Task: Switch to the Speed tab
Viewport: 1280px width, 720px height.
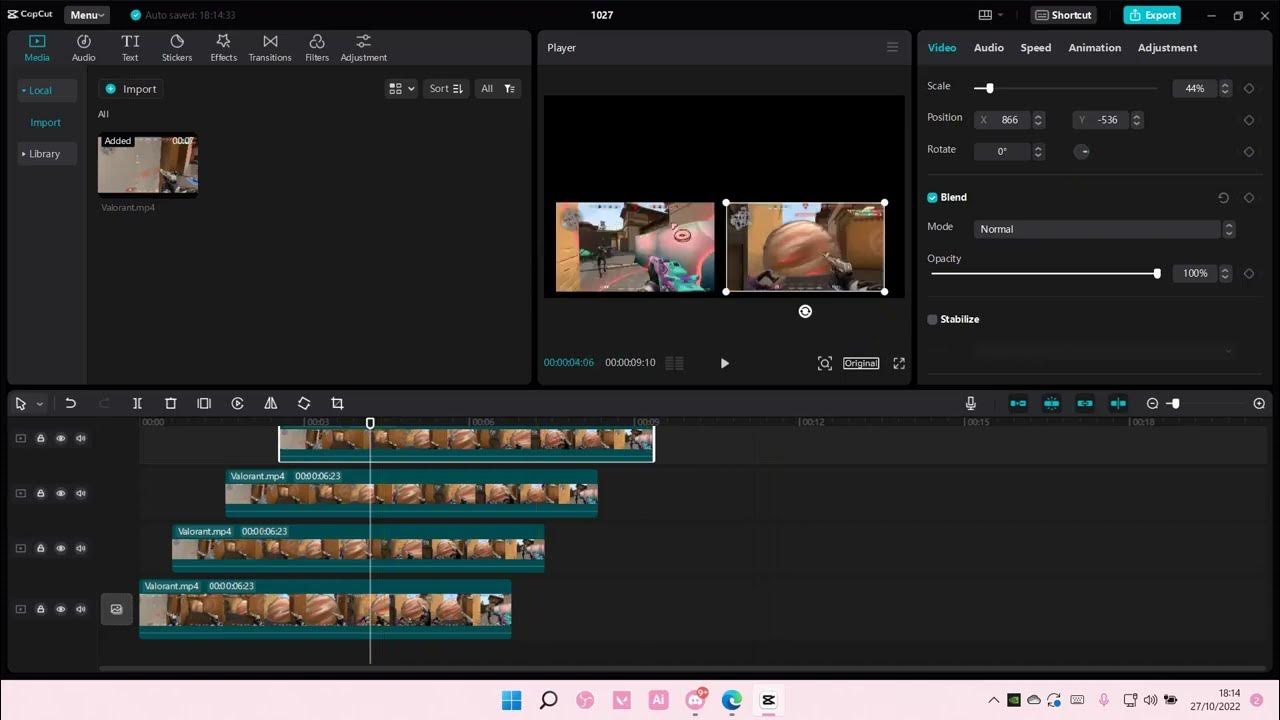Action: point(1035,47)
